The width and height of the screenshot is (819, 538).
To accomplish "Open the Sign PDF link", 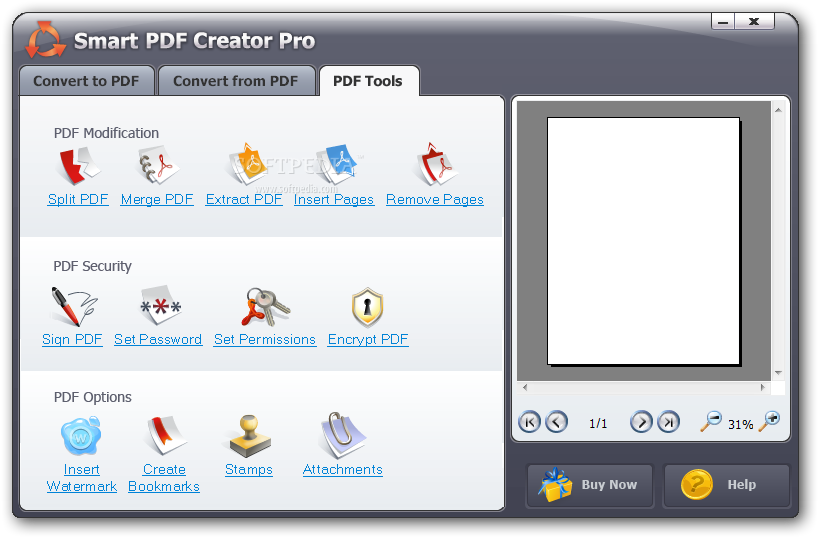I will click(72, 340).
